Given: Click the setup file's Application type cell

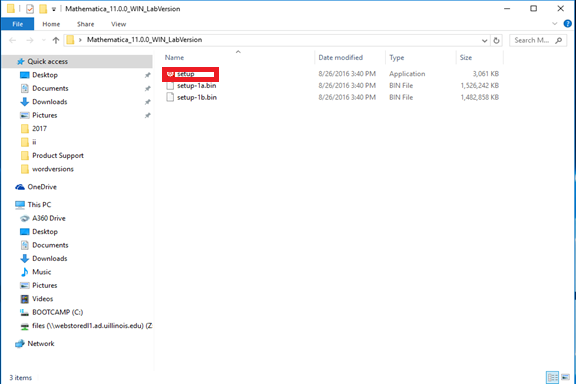Looking at the screenshot, I should tap(407, 74).
